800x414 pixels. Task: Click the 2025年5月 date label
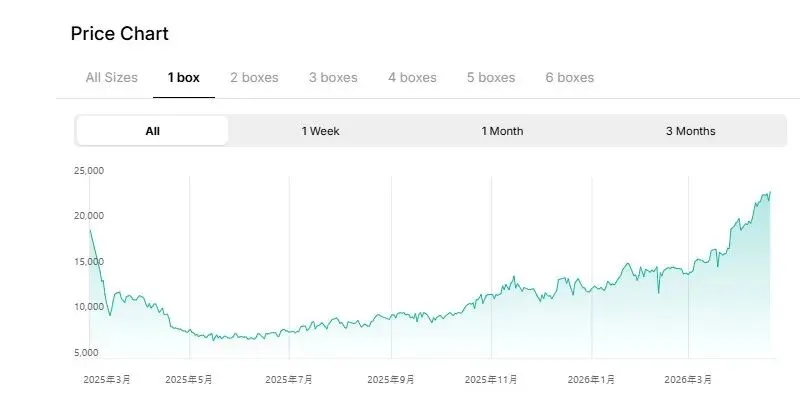(x=189, y=380)
